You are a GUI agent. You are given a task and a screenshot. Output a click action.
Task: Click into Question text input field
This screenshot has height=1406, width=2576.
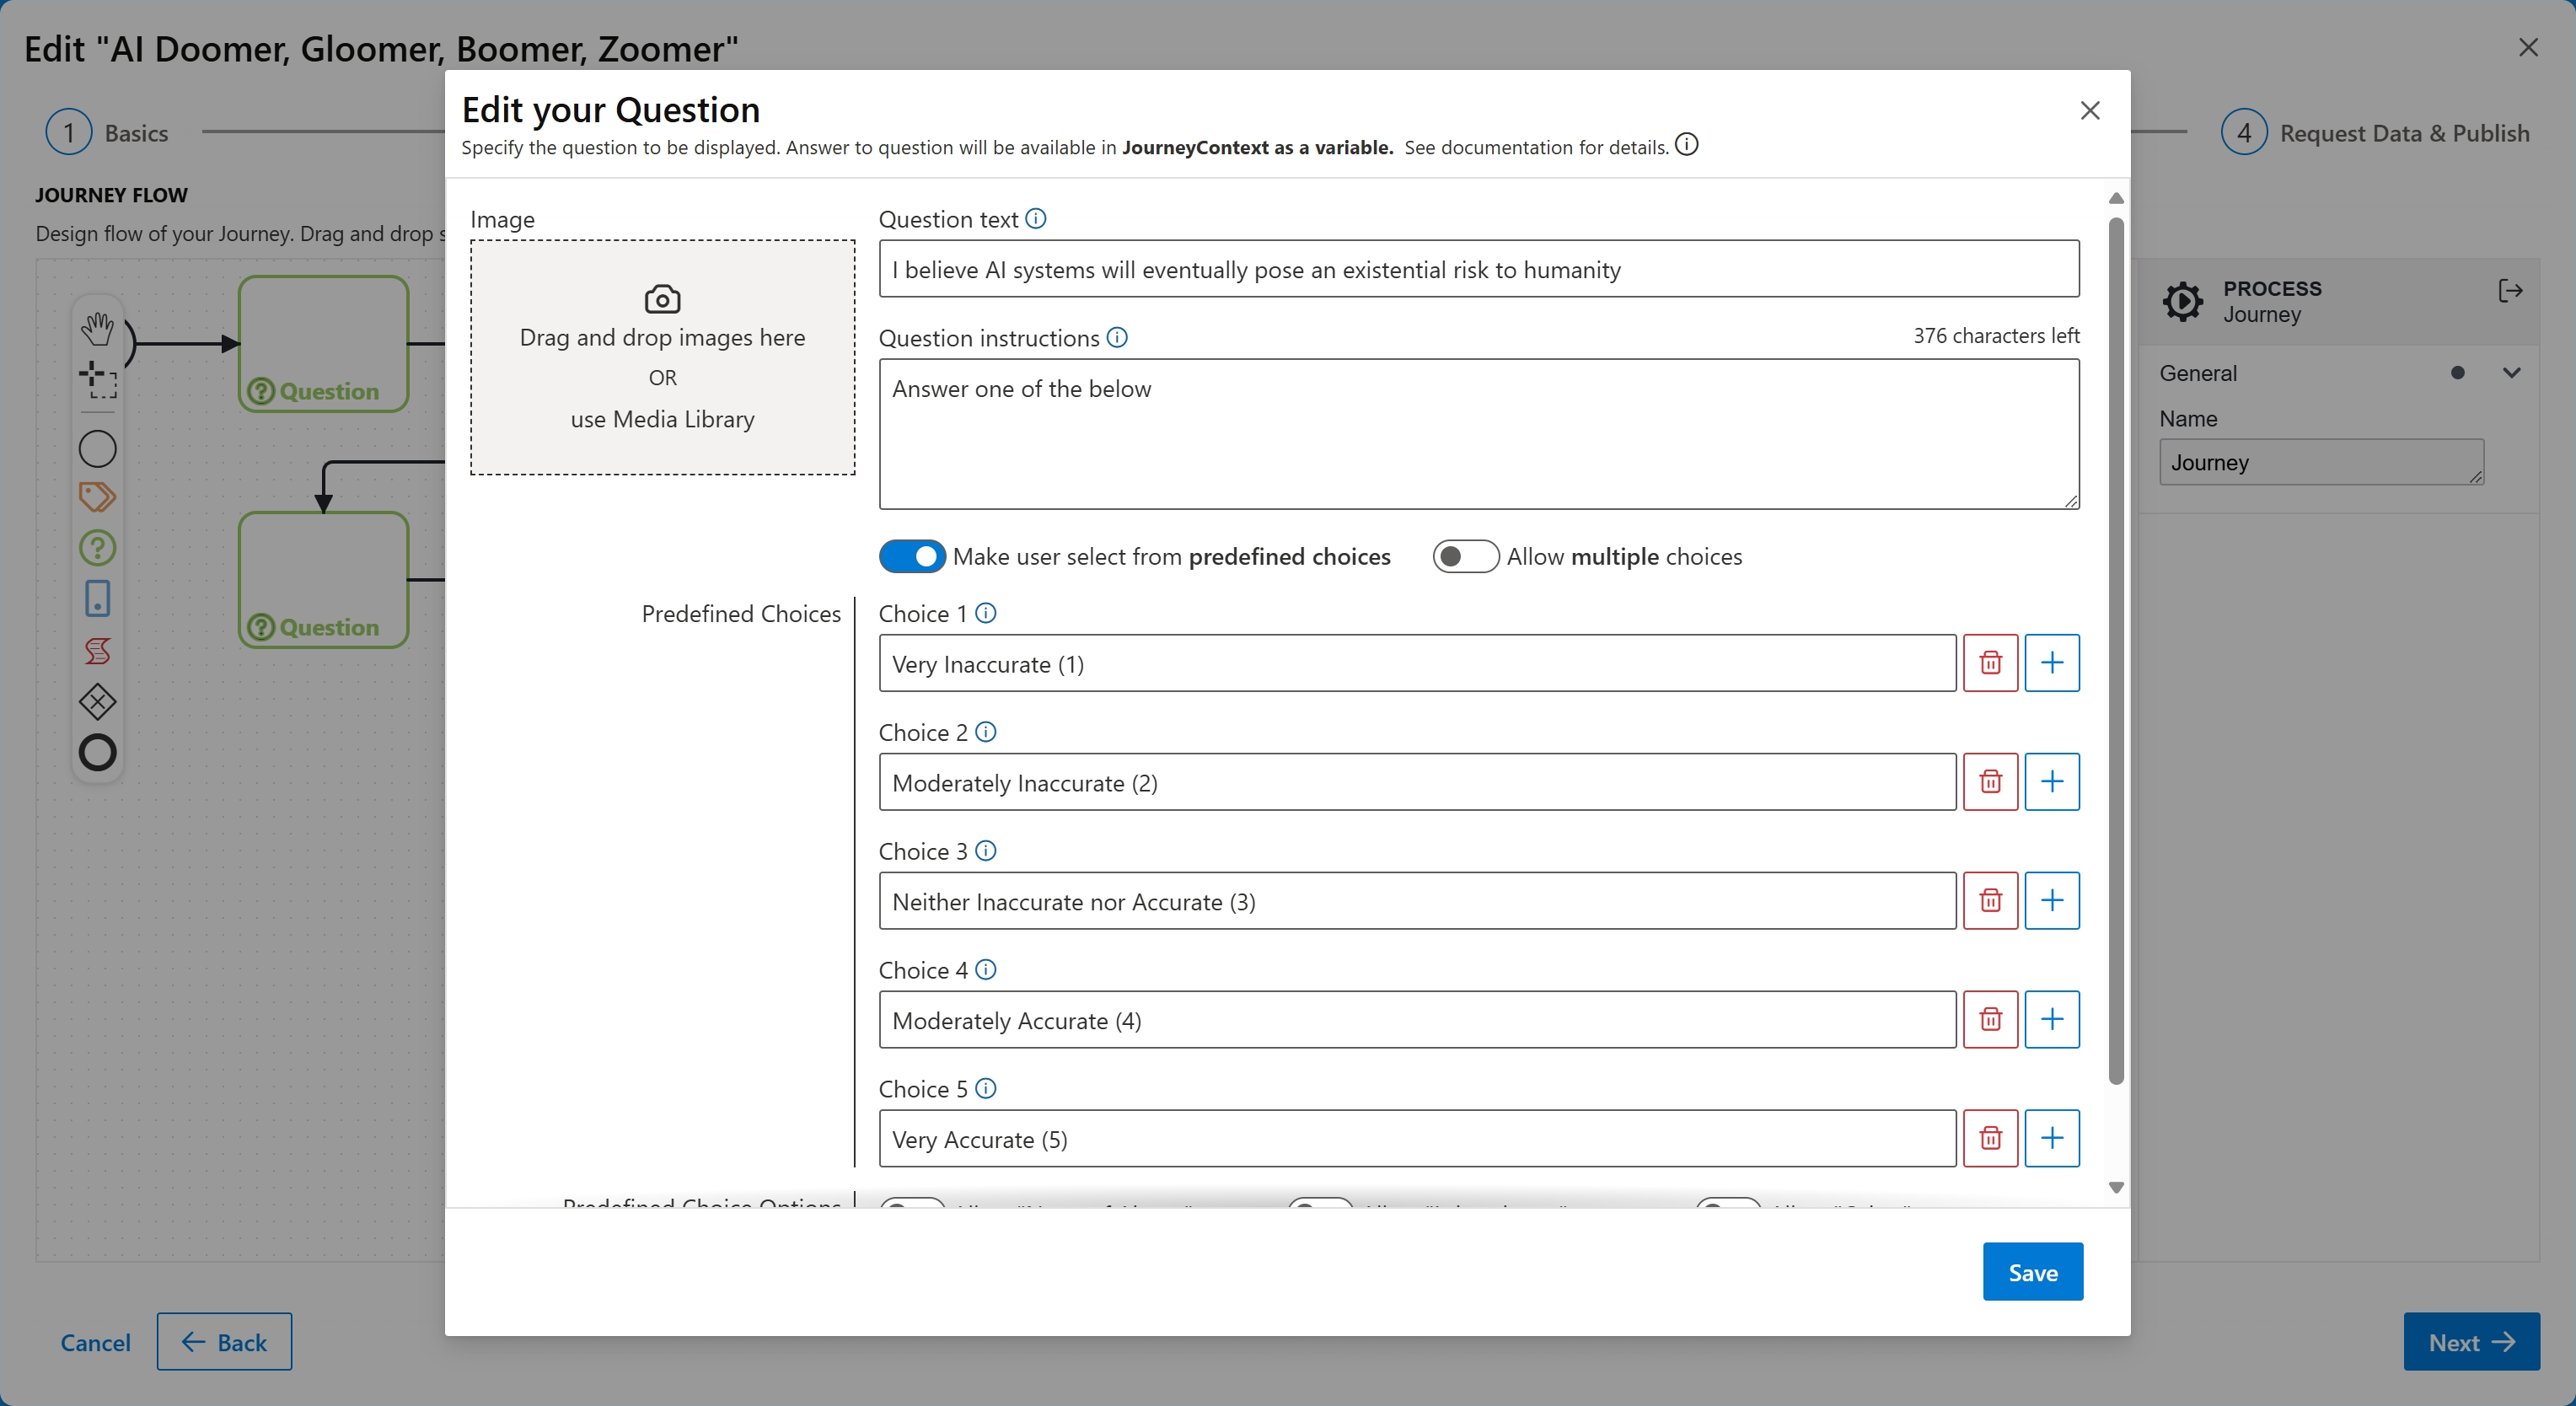[1478, 270]
